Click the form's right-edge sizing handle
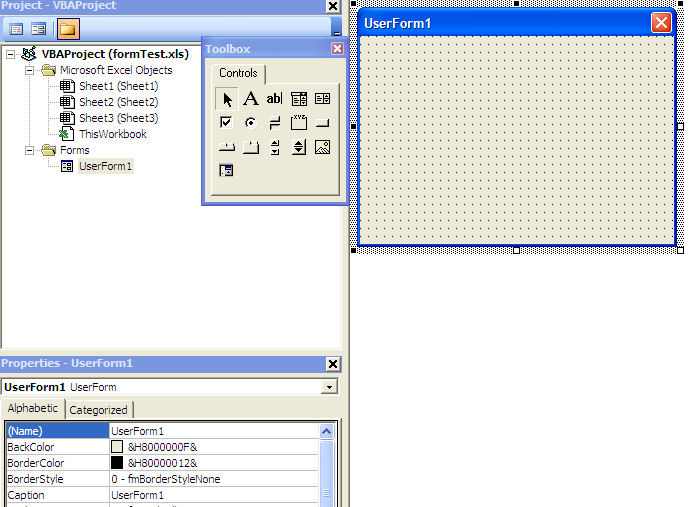The width and height of the screenshot is (692, 507). [x=681, y=127]
